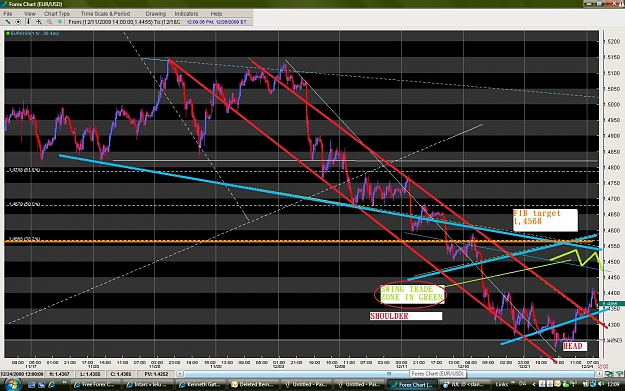Click the Links toolbar on taskbar
Viewport: 625px width, 391px height.
(502, 384)
